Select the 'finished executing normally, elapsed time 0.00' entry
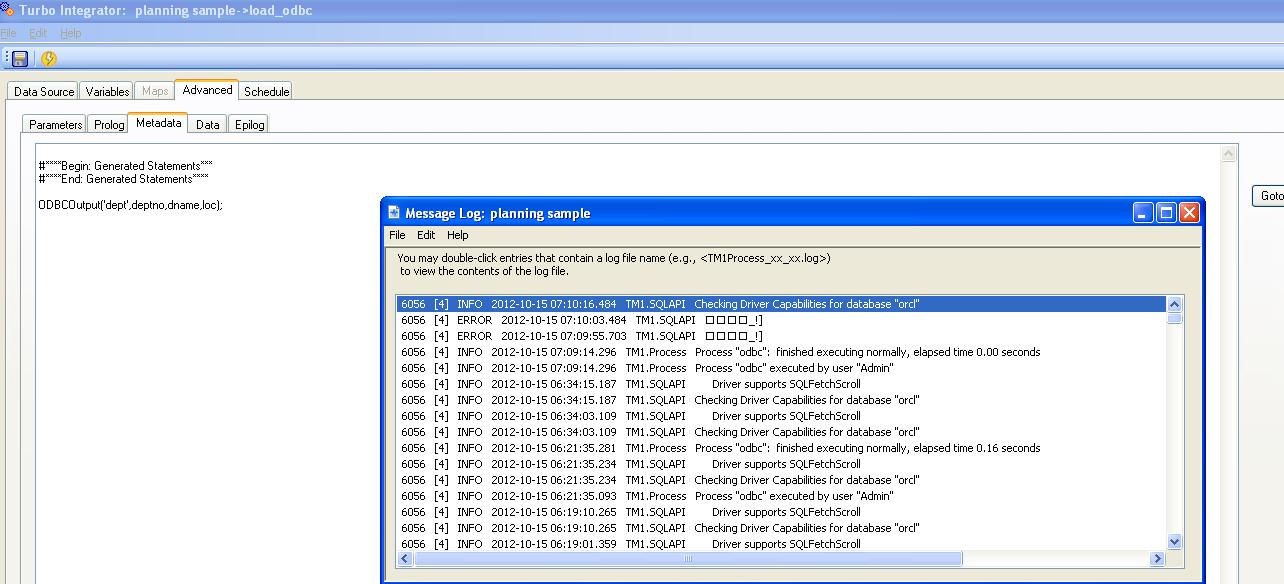The width and height of the screenshot is (1284, 584). pyautogui.click(x=781, y=352)
